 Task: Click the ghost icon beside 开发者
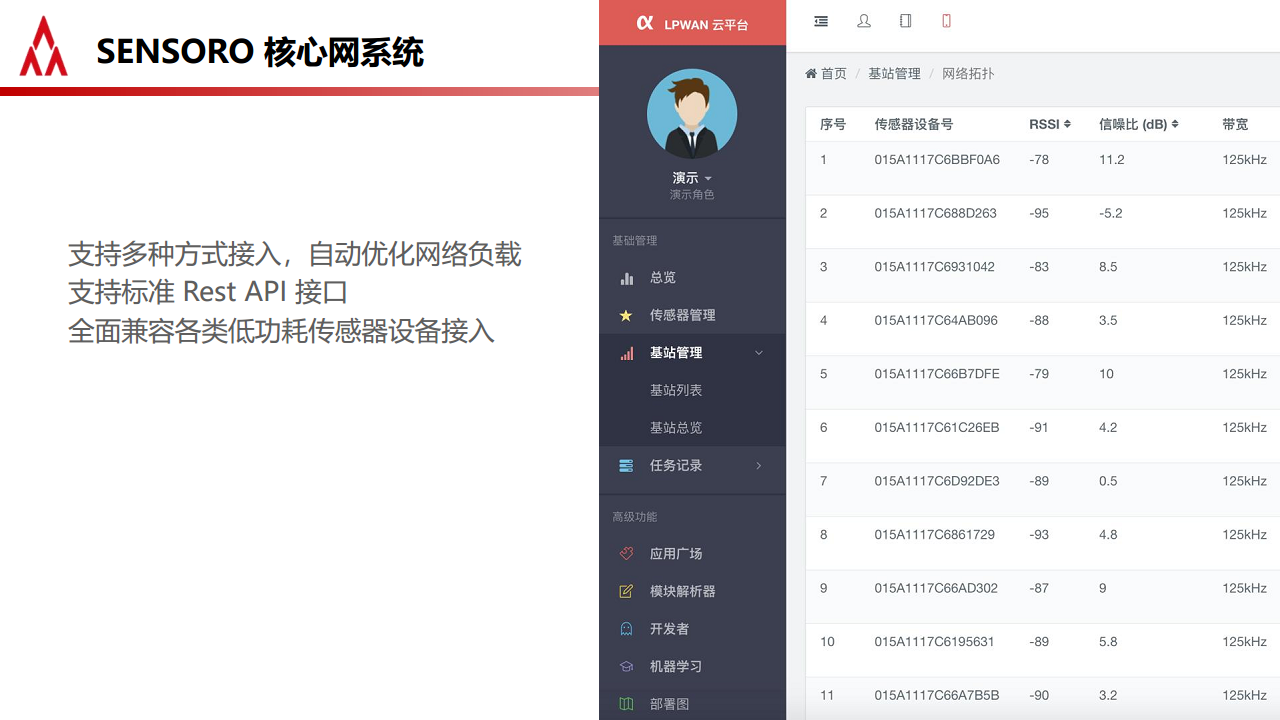click(x=626, y=629)
